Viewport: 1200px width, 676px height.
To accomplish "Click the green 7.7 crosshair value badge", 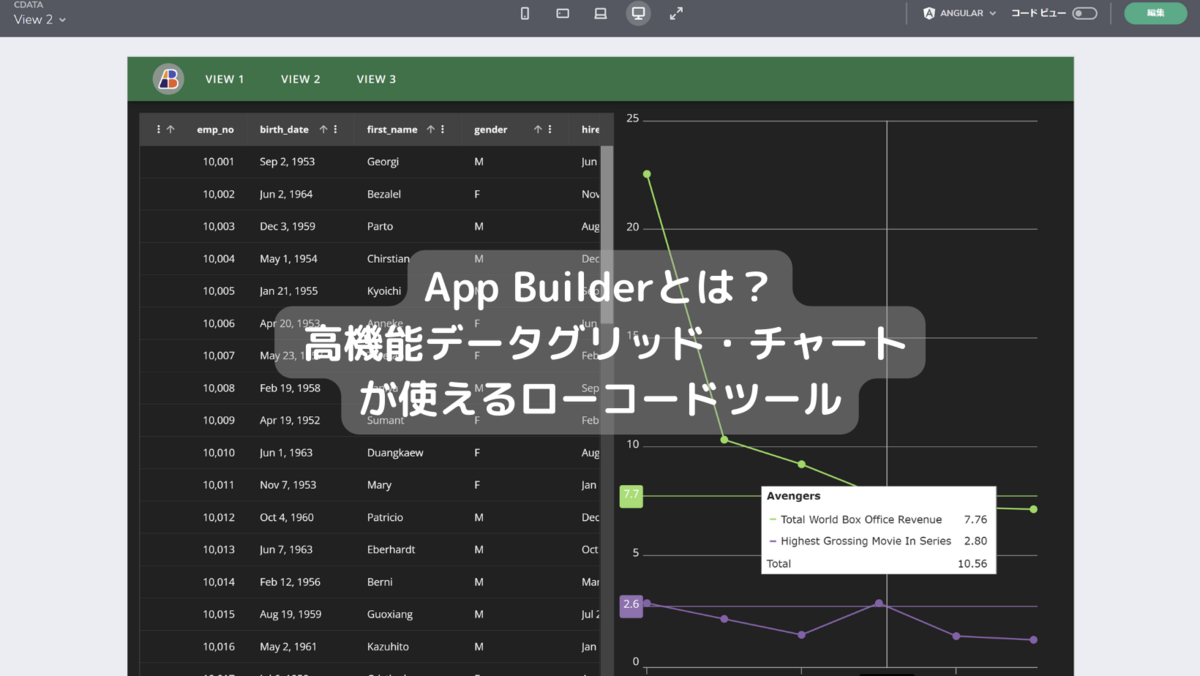I will [631, 495].
